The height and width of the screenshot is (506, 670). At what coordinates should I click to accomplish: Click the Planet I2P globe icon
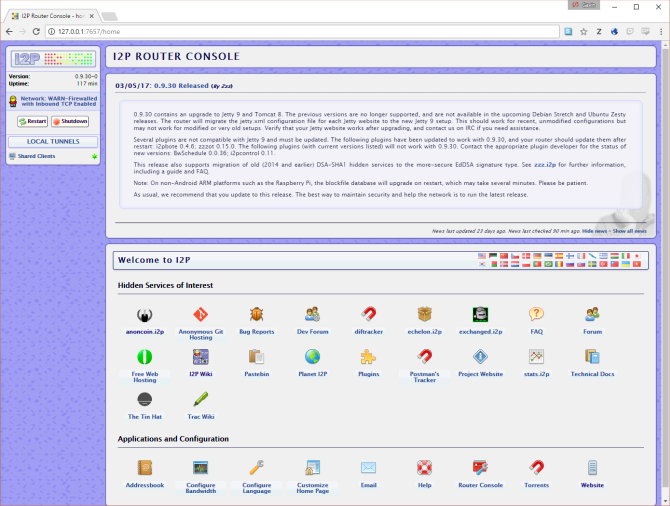coord(312,356)
